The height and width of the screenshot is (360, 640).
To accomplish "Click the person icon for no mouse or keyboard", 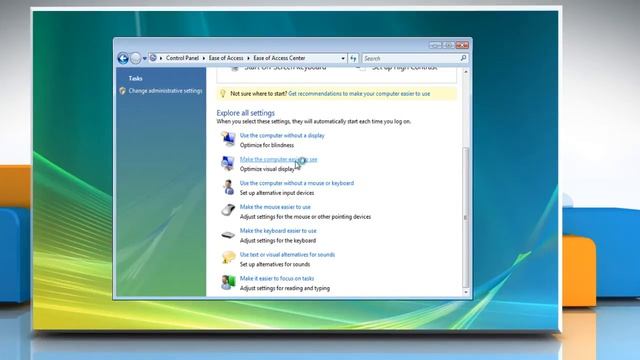I will point(228,187).
